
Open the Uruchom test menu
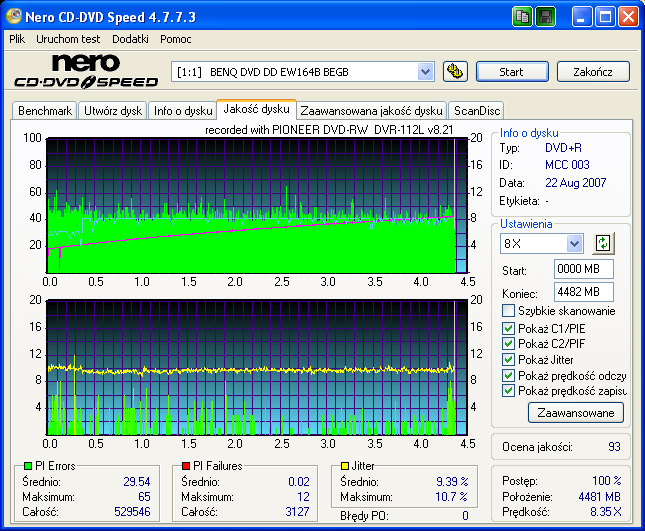(x=68, y=38)
